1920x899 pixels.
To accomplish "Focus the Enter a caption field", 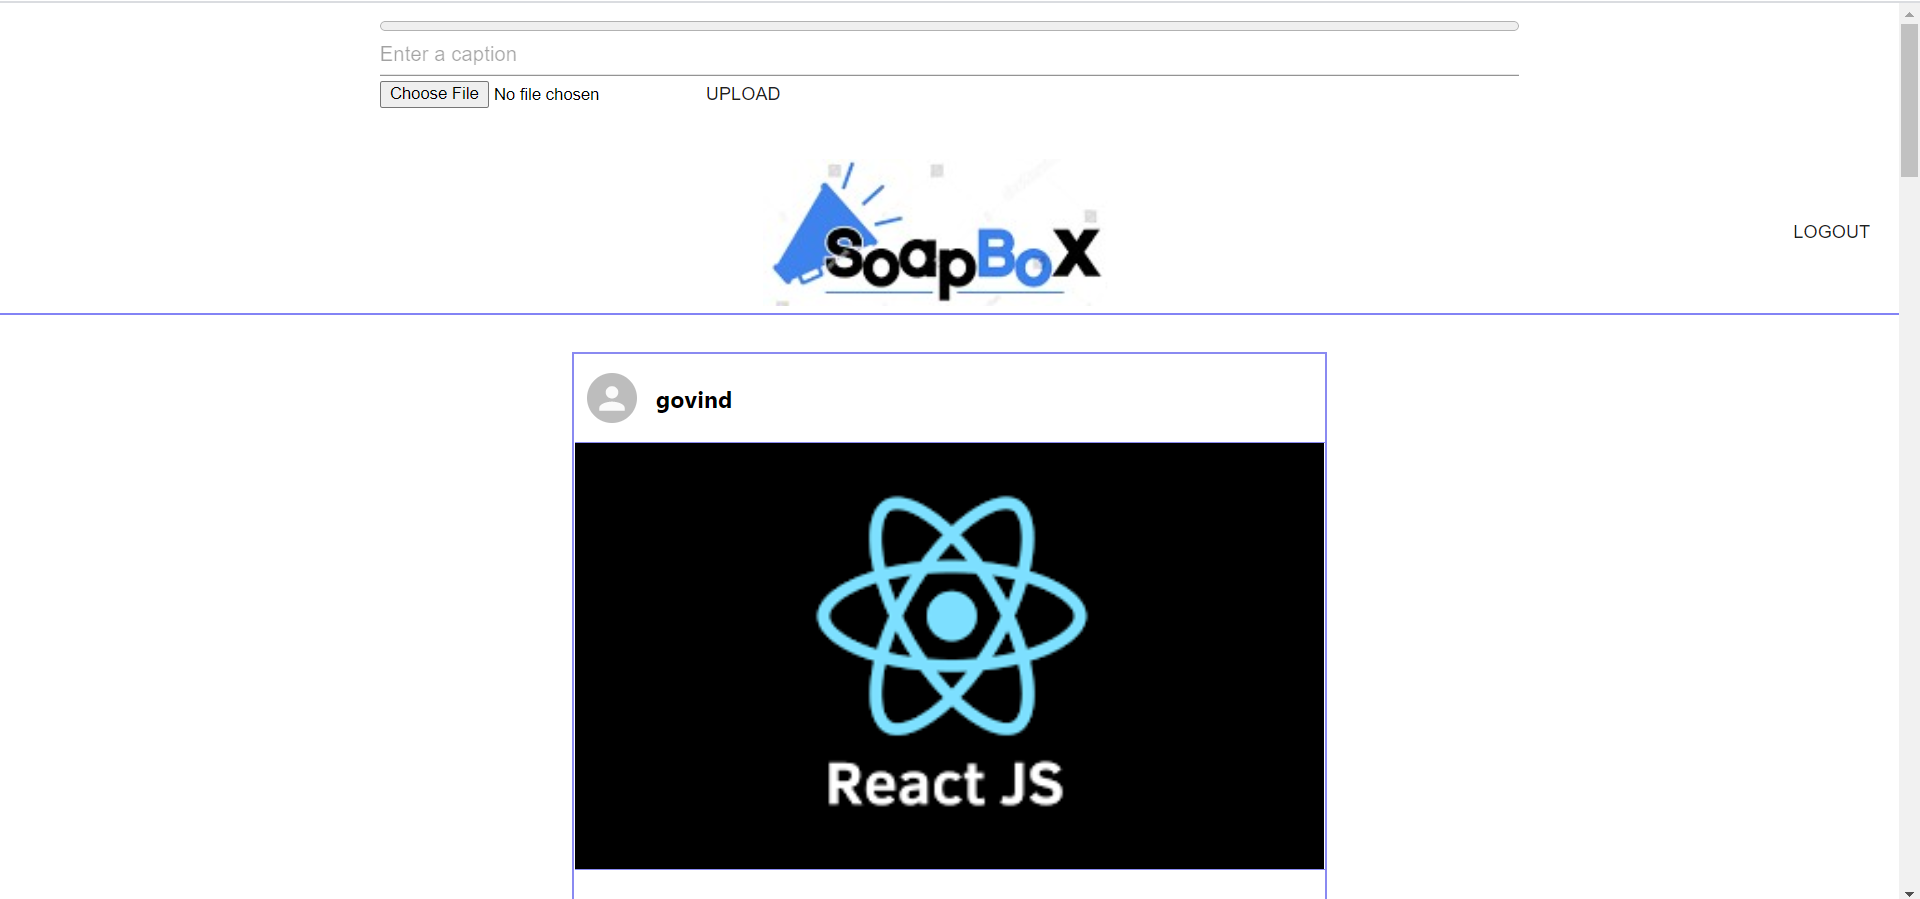I will click(949, 55).
